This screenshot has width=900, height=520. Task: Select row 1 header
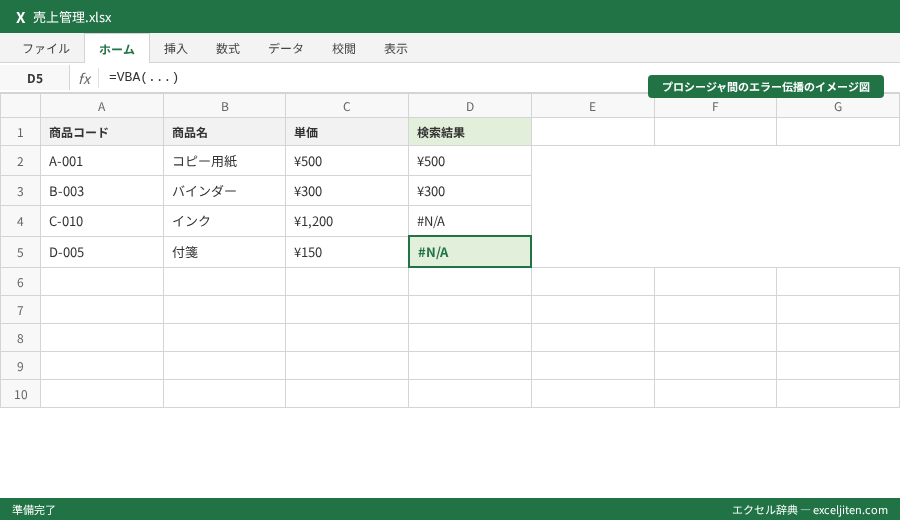pyautogui.click(x=20, y=132)
